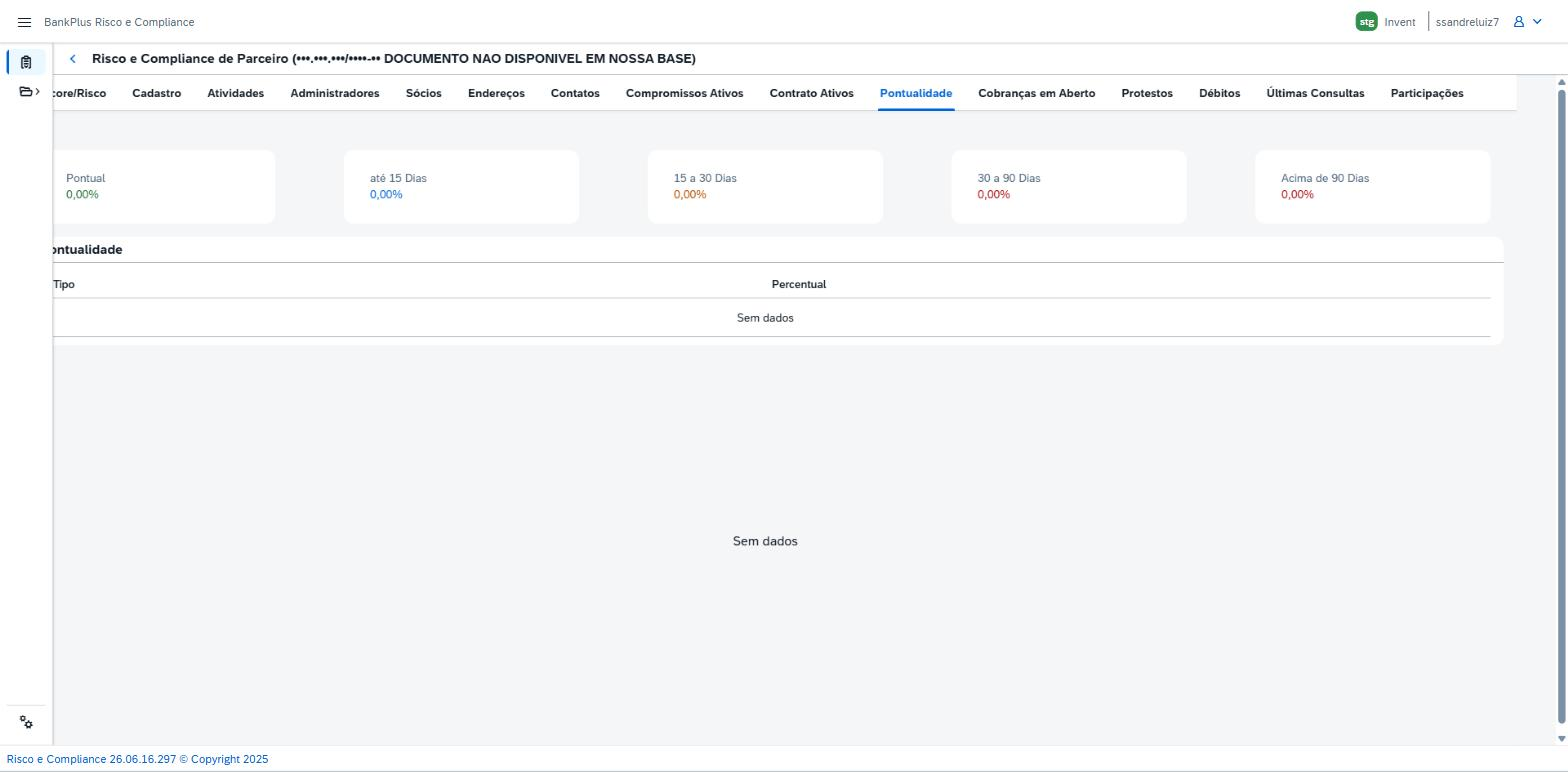
Task: Select the Contrato Ativos tab
Action: click(x=812, y=93)
